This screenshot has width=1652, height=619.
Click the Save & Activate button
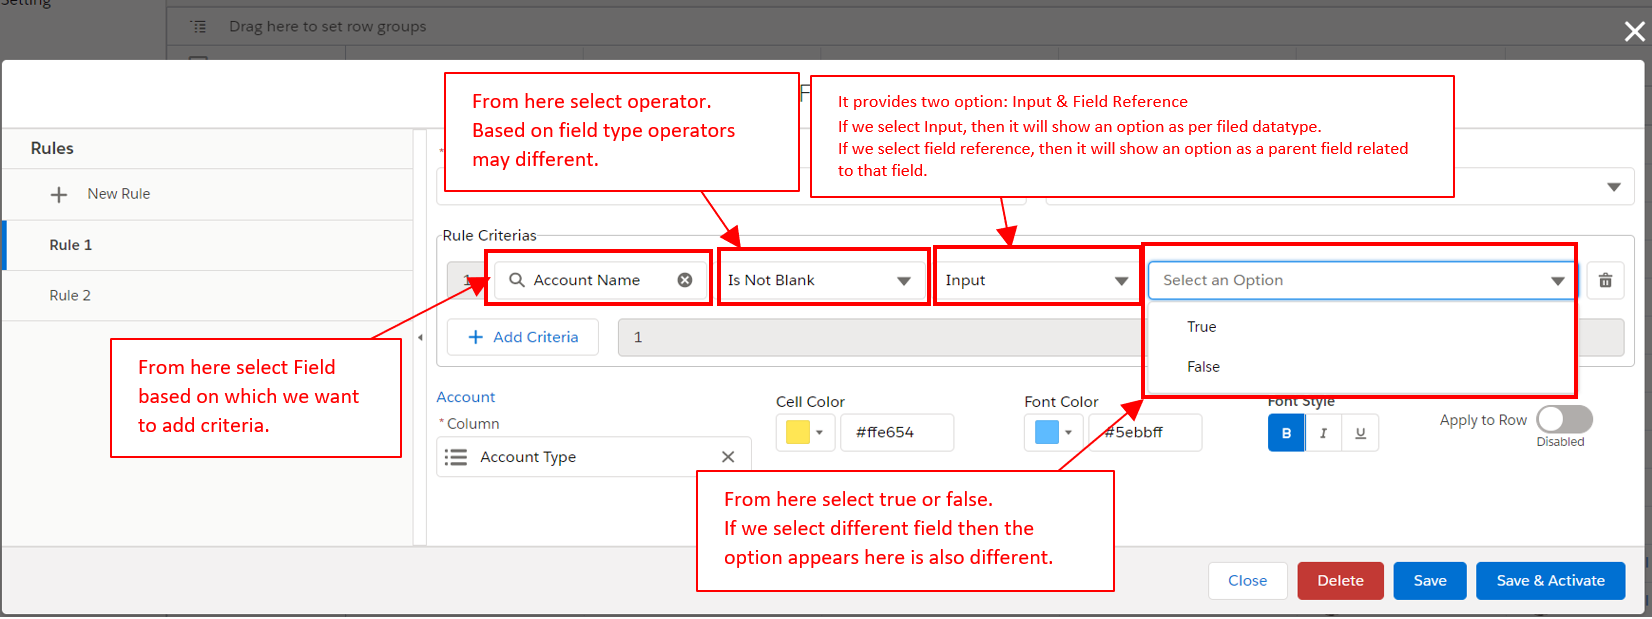point(1550,581)
